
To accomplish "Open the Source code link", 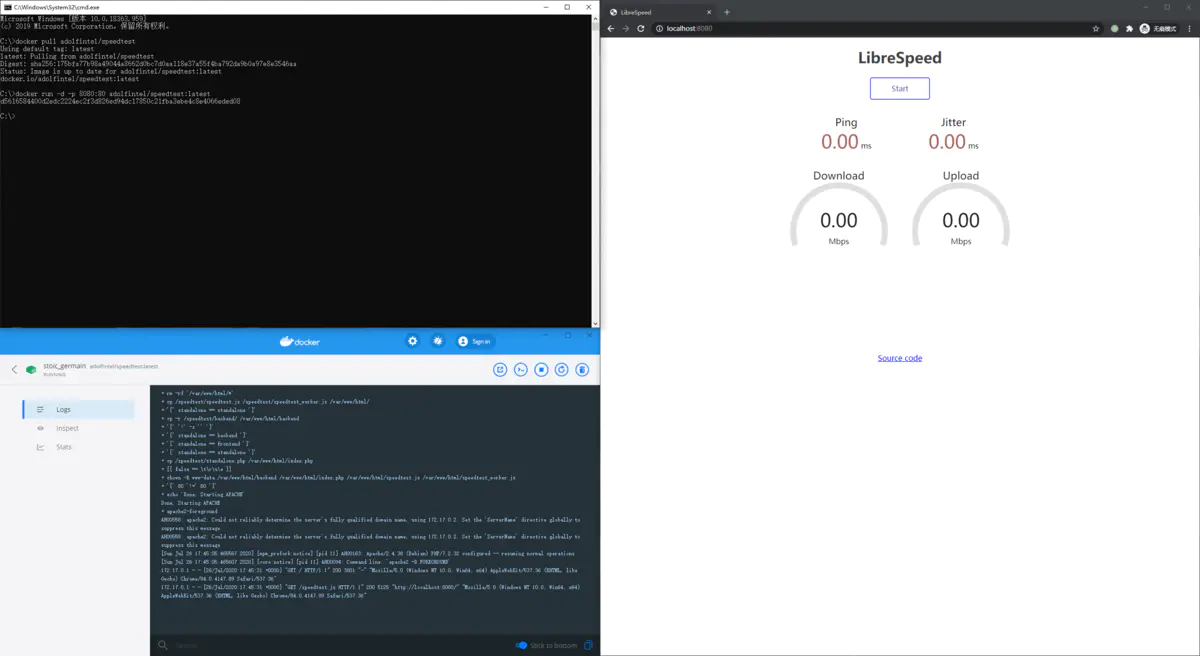I will pos(900,358).
